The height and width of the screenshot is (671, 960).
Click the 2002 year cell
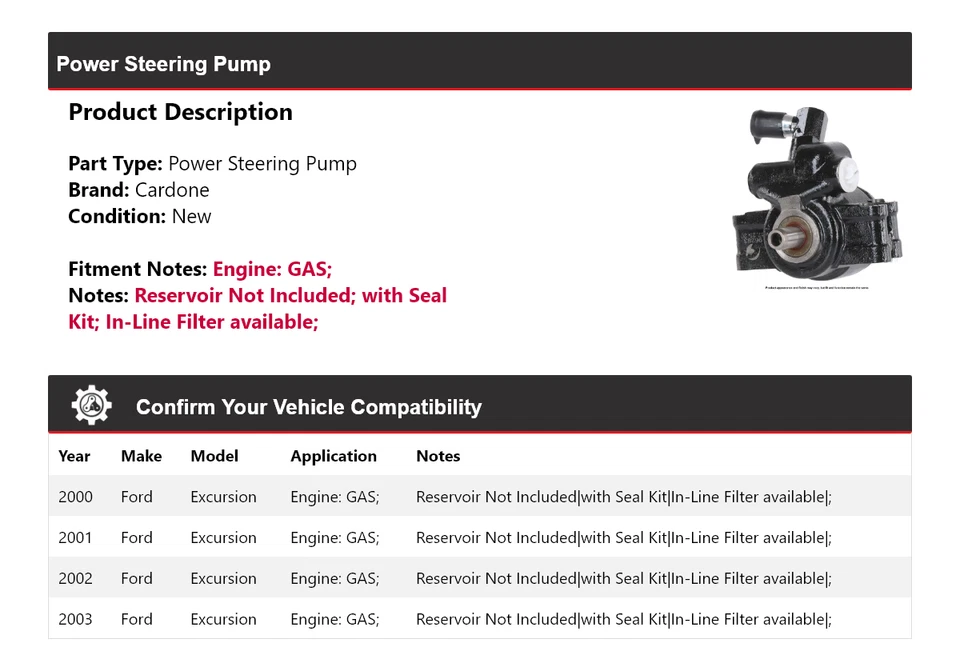pyautogui.click(x=75, y=579)
